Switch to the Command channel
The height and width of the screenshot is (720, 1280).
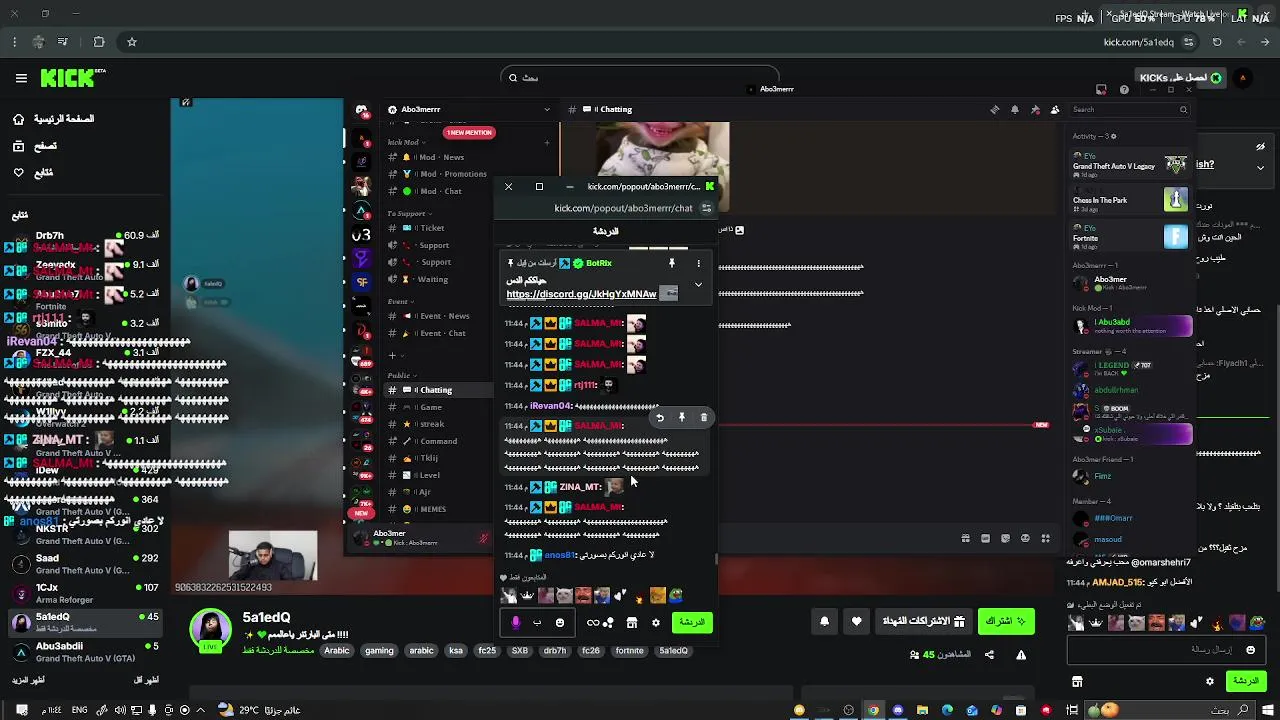pos(439,441)
